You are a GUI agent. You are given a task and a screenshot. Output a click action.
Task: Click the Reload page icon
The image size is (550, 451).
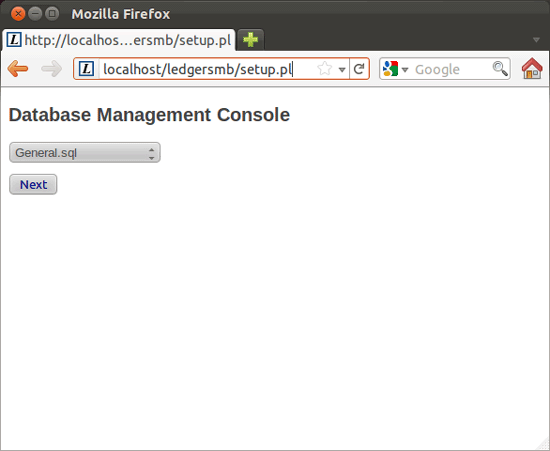pyautogui.click(x=359, y=69)
